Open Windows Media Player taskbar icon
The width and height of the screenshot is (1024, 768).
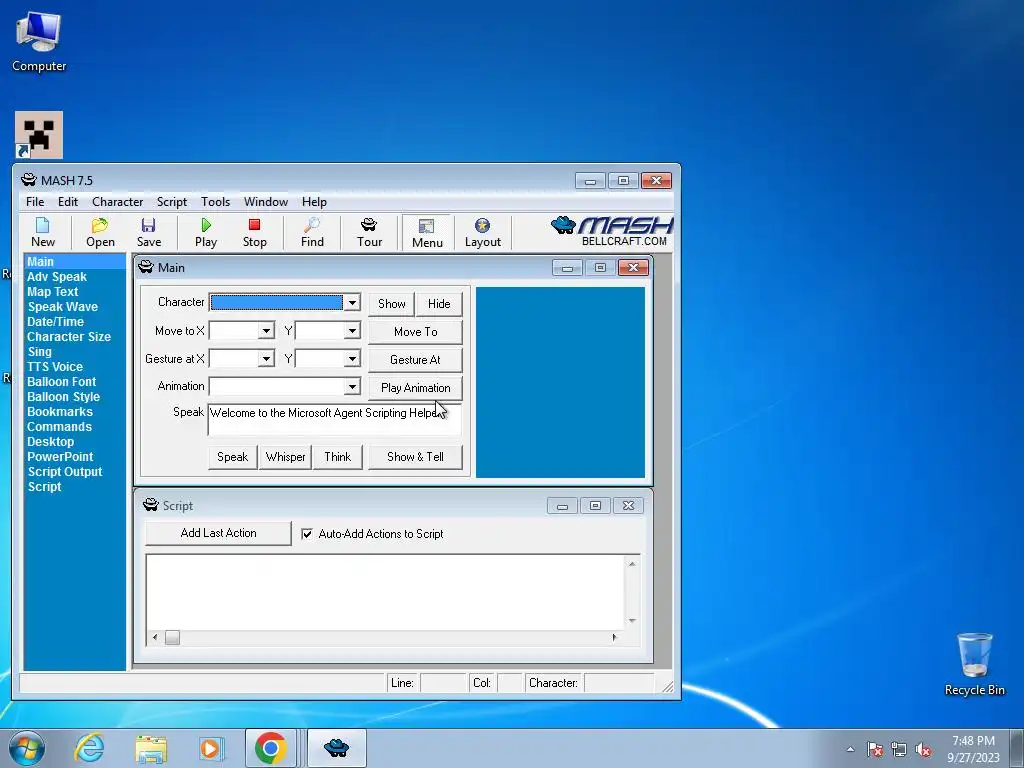210,748
